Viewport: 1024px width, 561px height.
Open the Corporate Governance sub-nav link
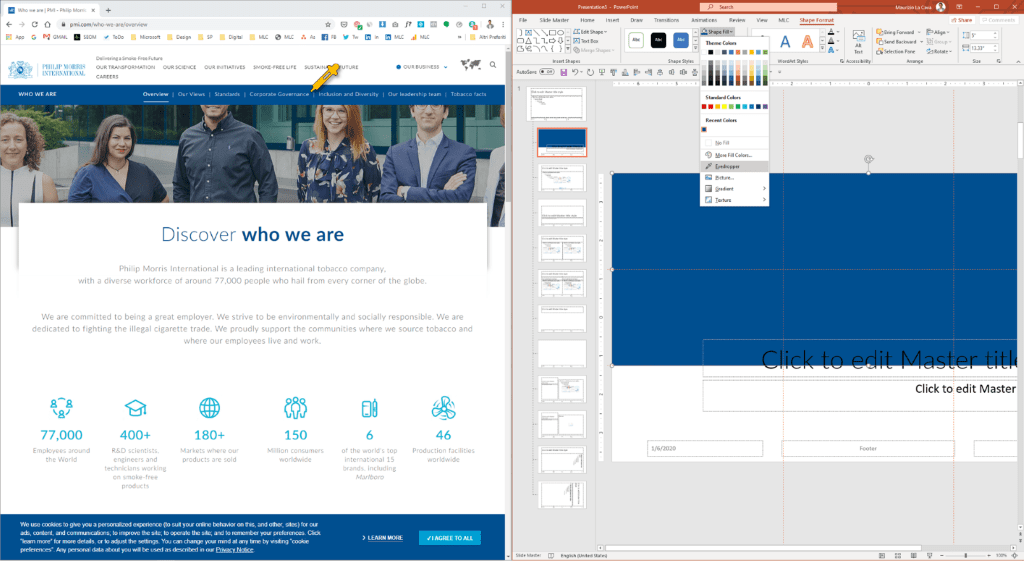coord(279,94)
